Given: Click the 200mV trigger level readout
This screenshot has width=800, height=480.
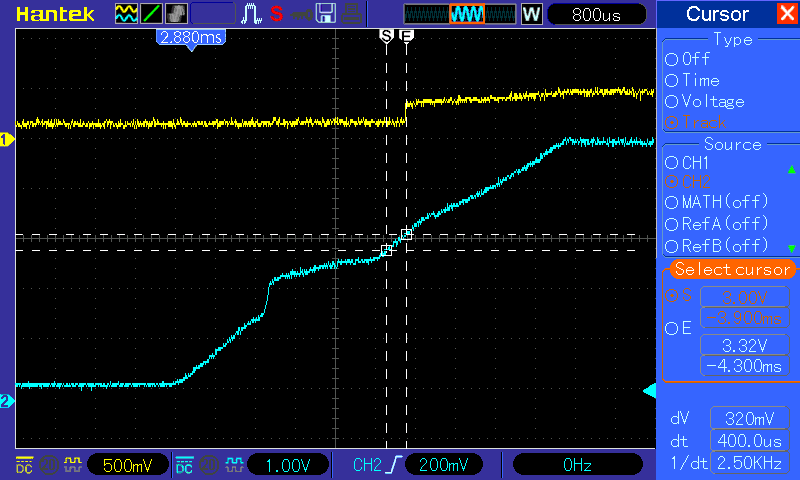Looking at the screenshot, I should click(x=443, y=465).
